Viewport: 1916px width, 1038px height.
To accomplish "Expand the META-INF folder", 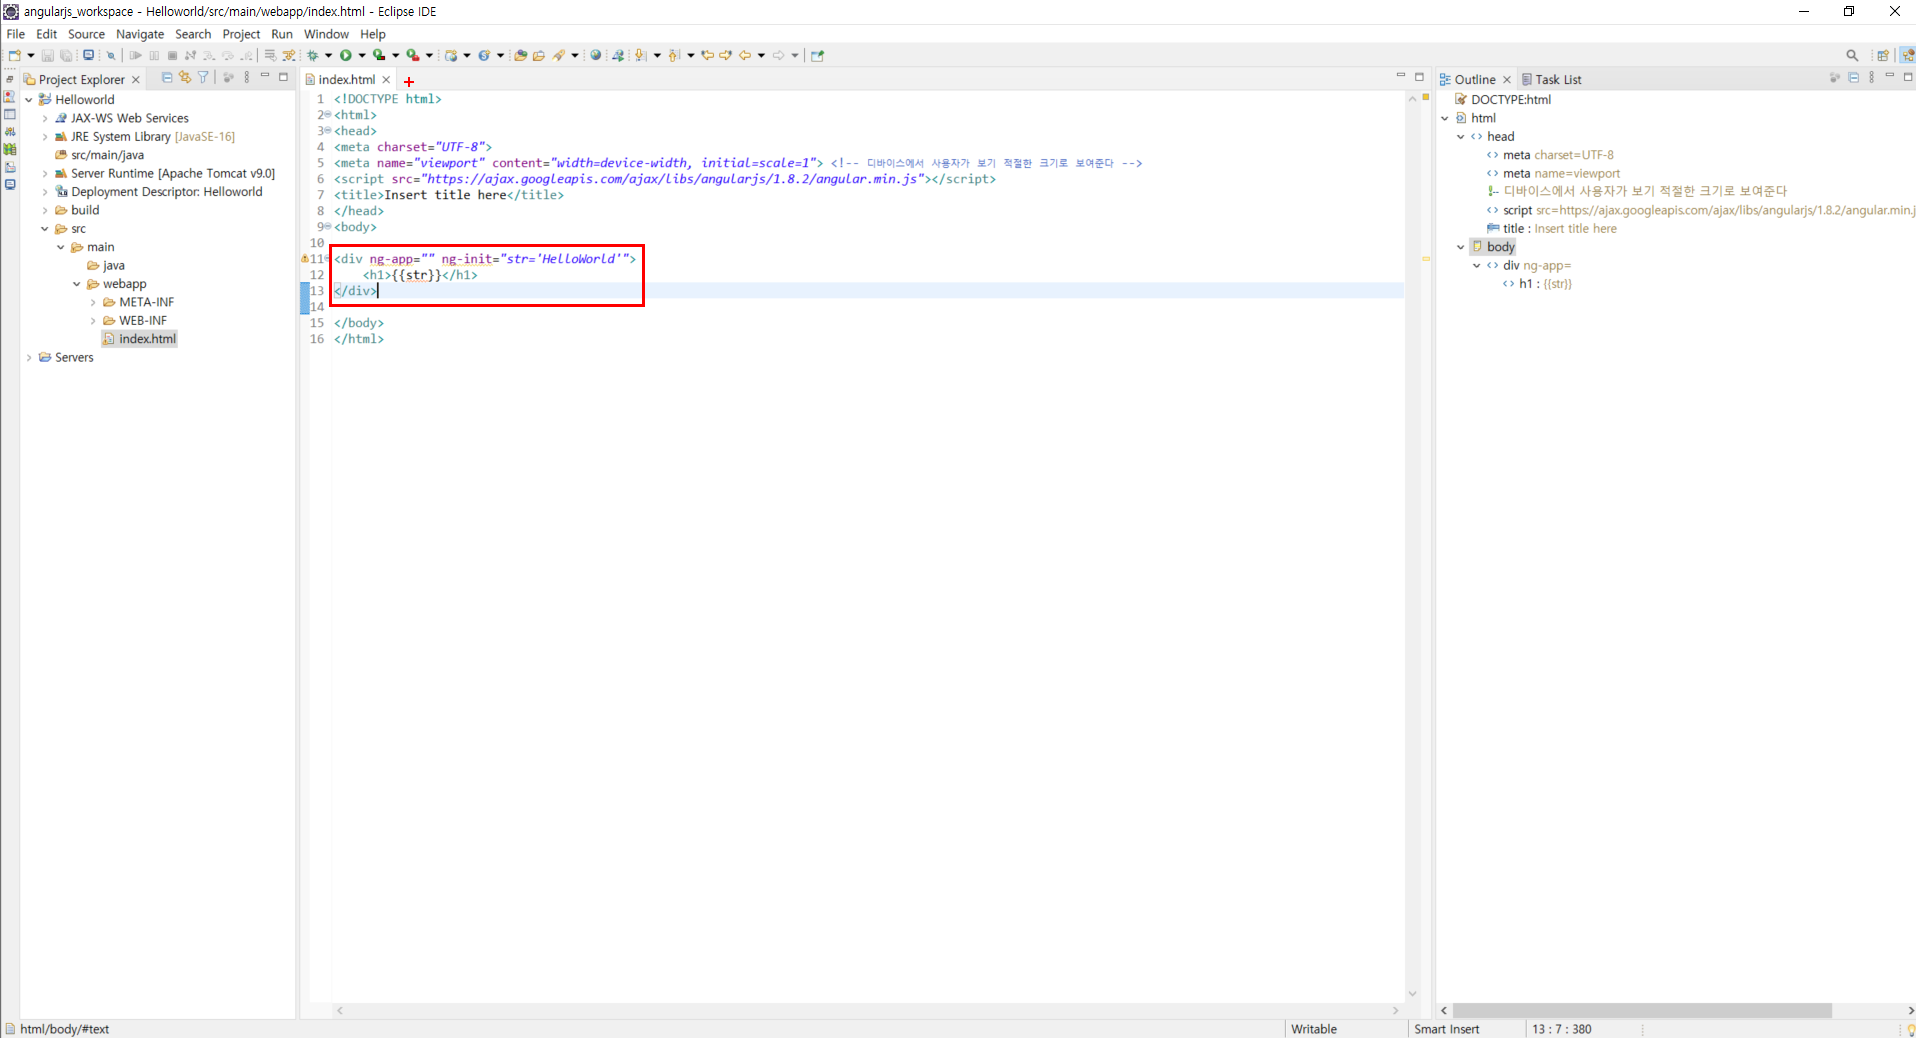I will point(93,303).
